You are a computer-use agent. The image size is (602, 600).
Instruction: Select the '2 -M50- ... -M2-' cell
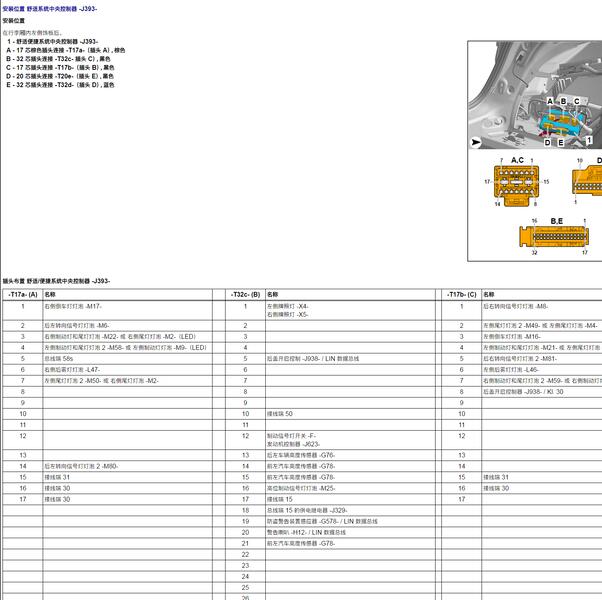(127, 381)
